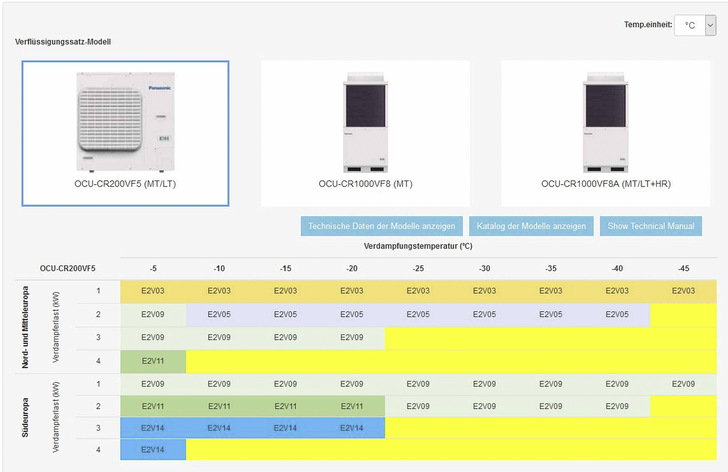Choose Südeuropa row 3 E2V14 under -5
Image resolution: width=728 pixels, height=472 pixels.
coord(153,428)
